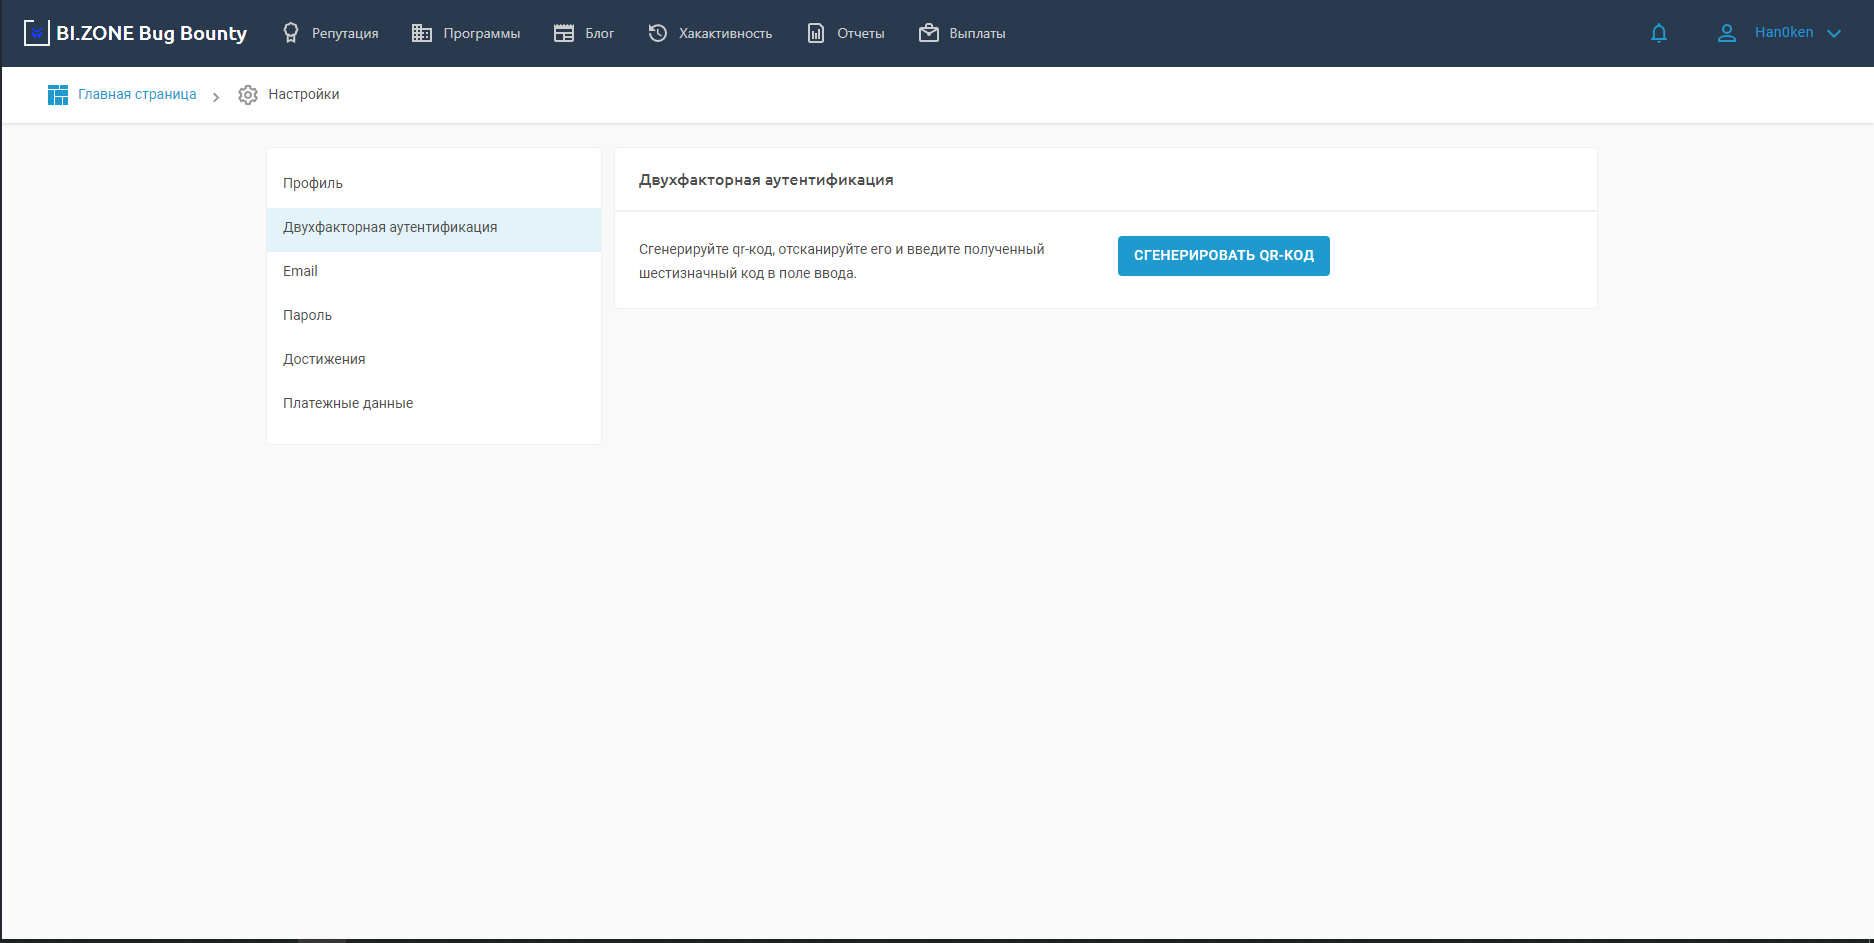Click the BI.ZONE Bug Bounty logo icon
Screen dimensions: 1874x943
pyautogui.click(x=37, y=33)
